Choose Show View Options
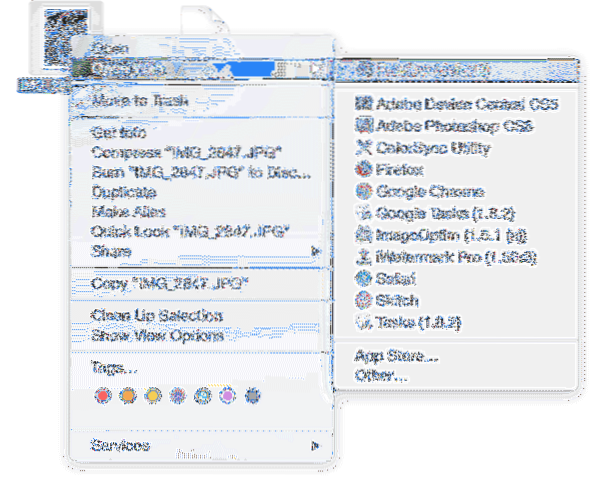This screenshot has height=489, width=598. [x=158, y=336]
